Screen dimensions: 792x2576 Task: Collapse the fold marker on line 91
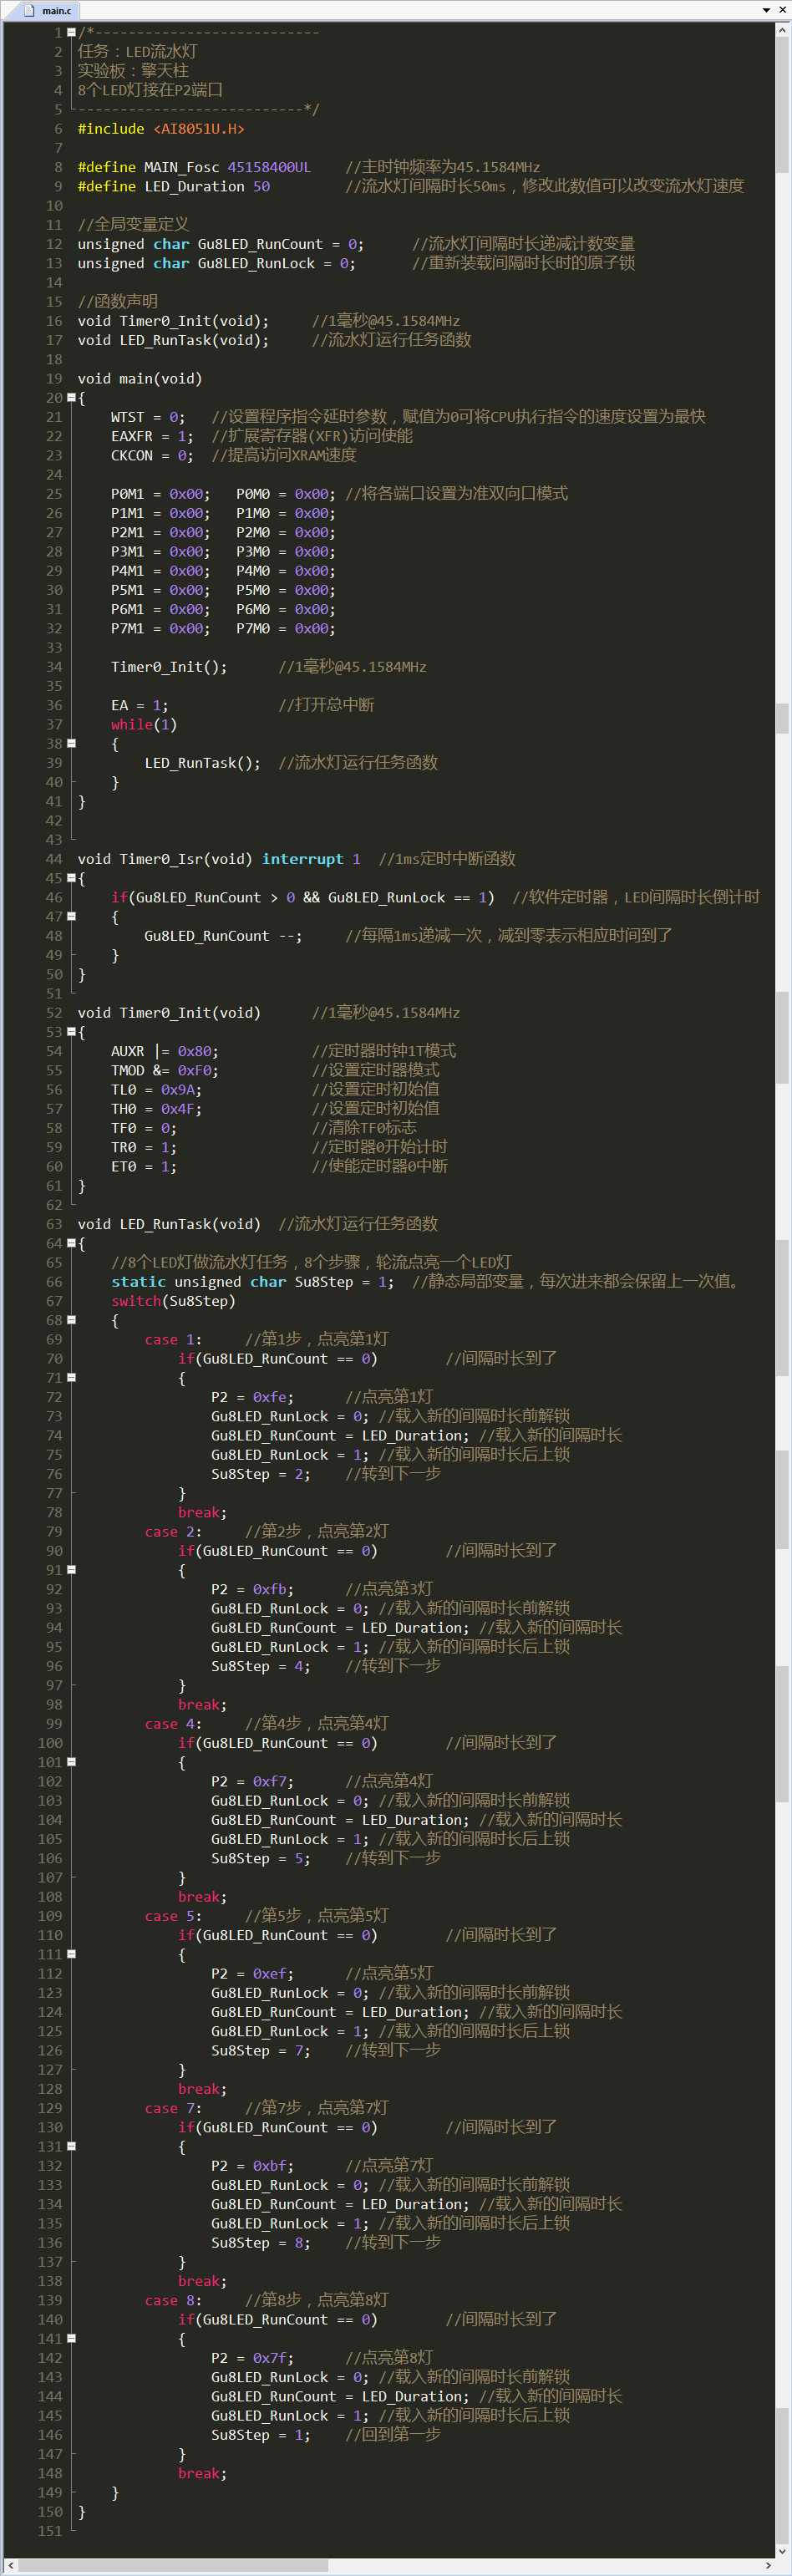pos(71,1570)
